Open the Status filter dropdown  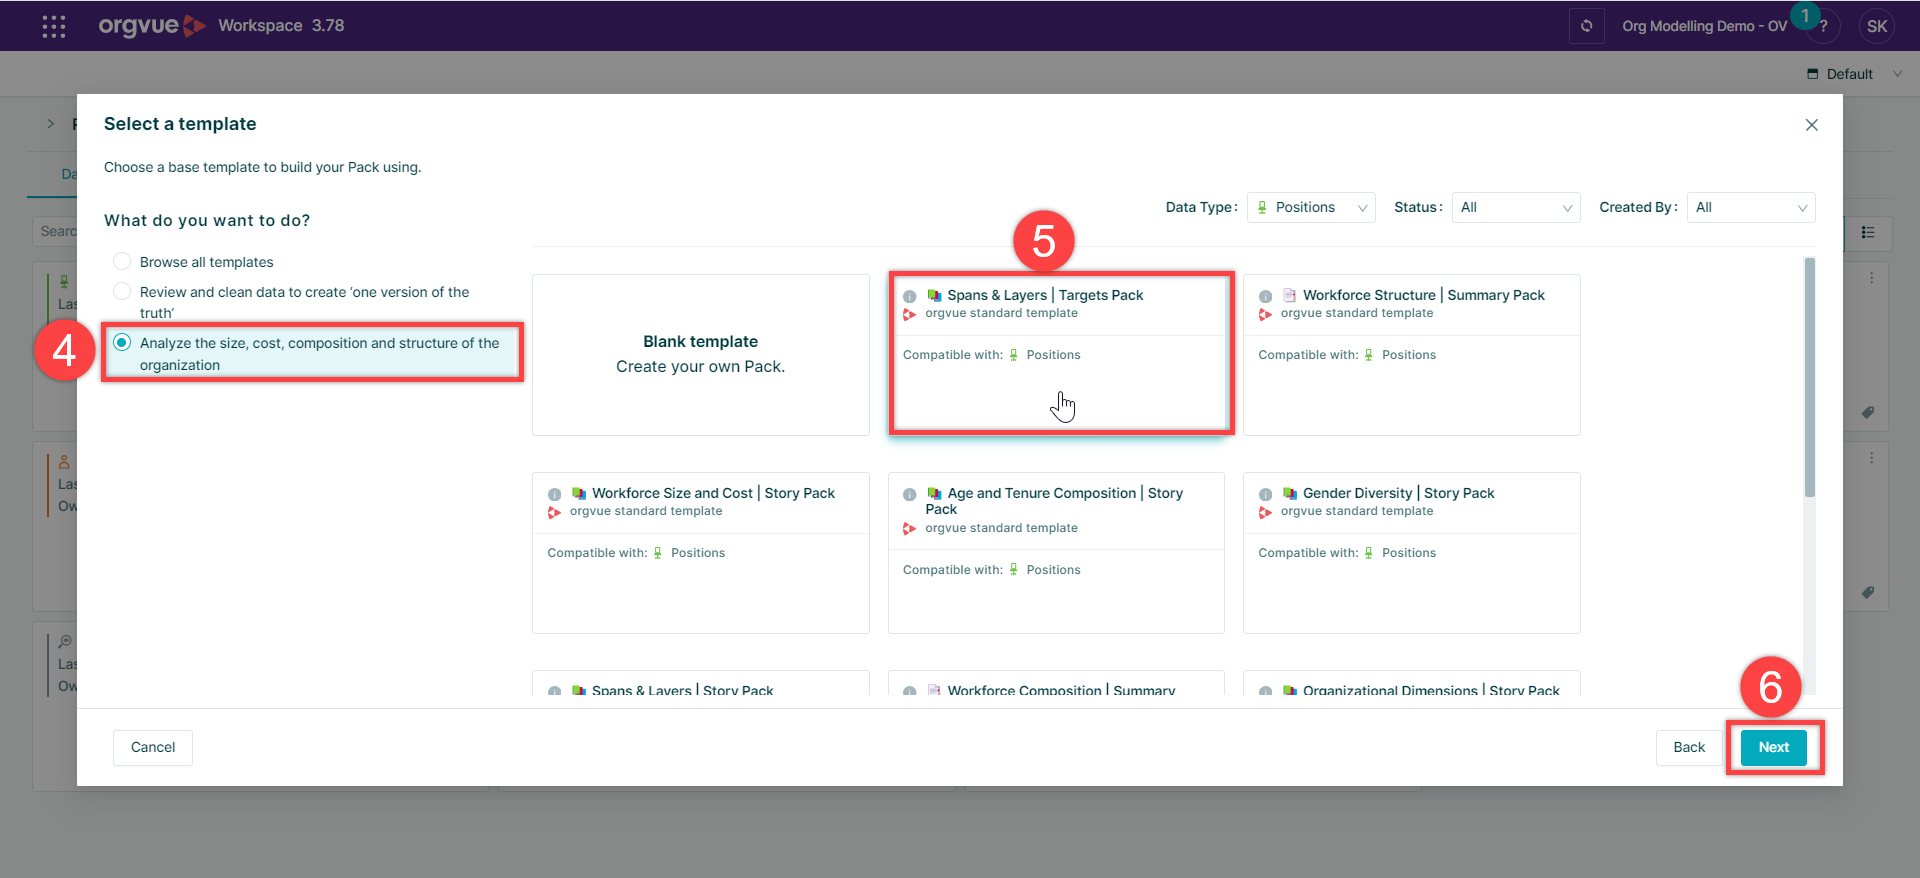[1516, 207]
